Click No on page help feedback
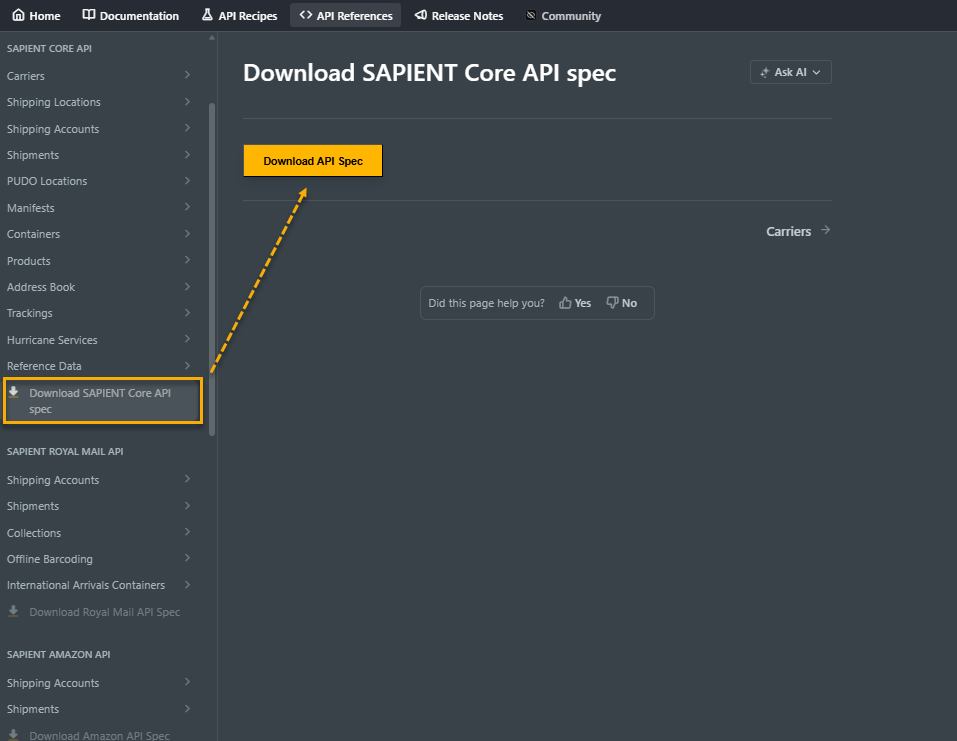This screenshot has width=957, height=741. pos(621,303)
